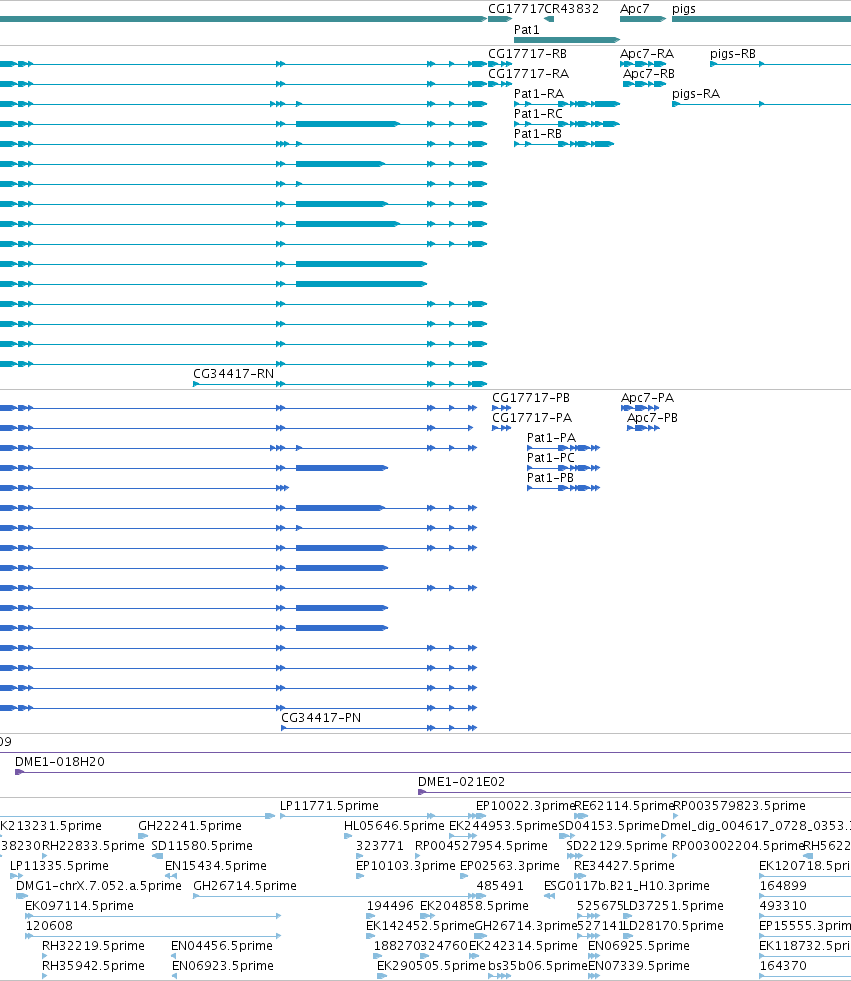851x981 pixels.
Task: Open transcript CG17717-RA label
Action: click(529, 74)
